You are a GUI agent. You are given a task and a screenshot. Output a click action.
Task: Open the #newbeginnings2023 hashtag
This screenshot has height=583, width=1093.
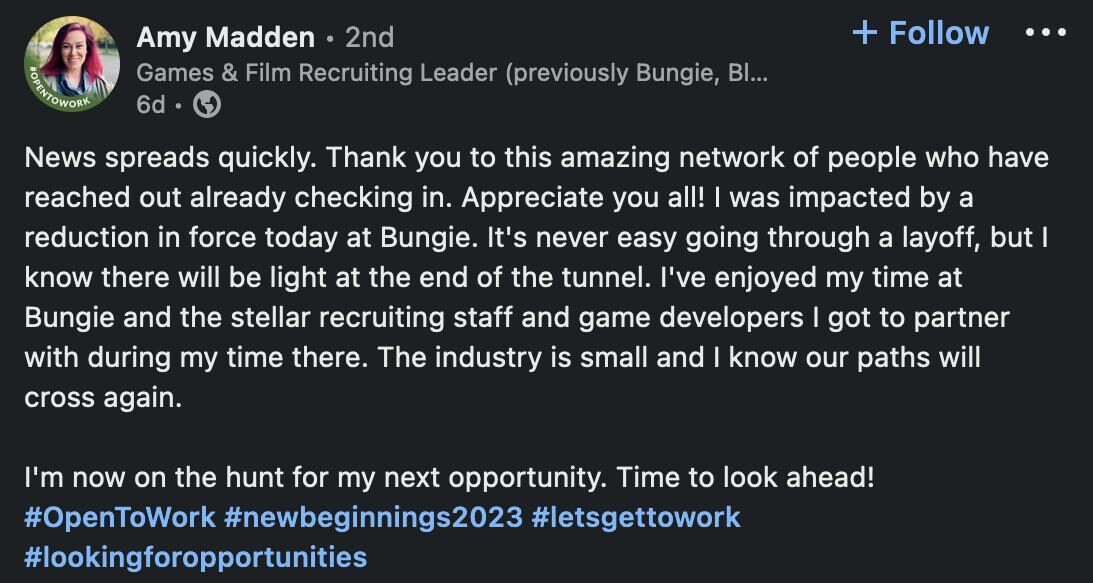(374, 517)
